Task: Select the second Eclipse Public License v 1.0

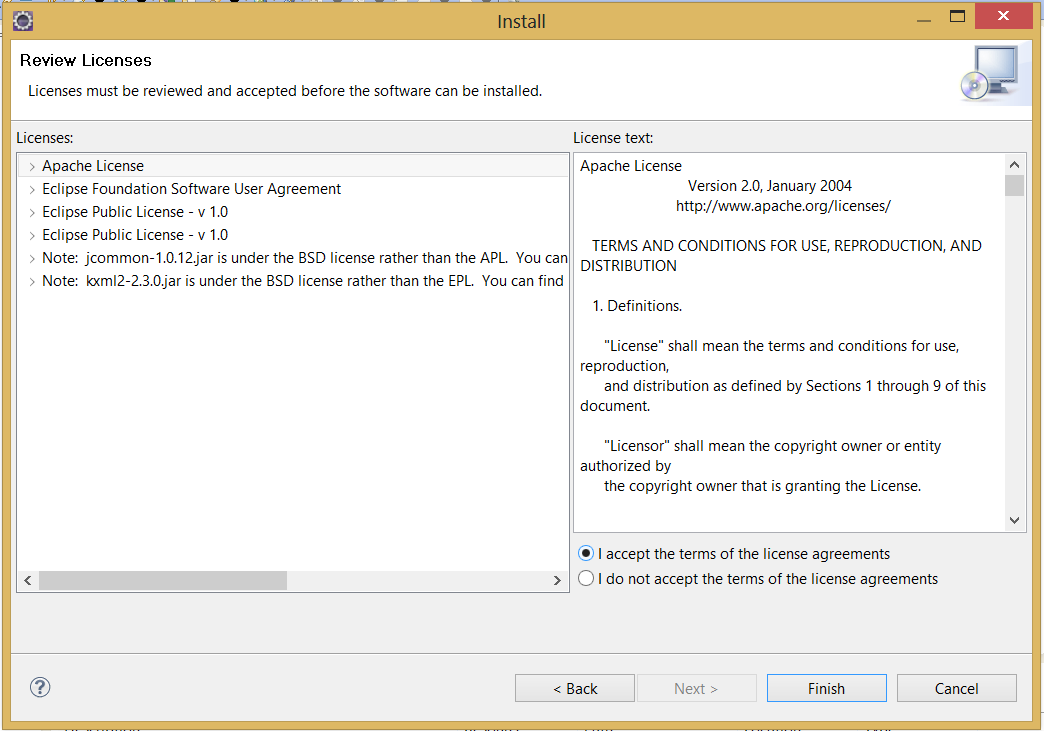Action: [x=135, y=235]
